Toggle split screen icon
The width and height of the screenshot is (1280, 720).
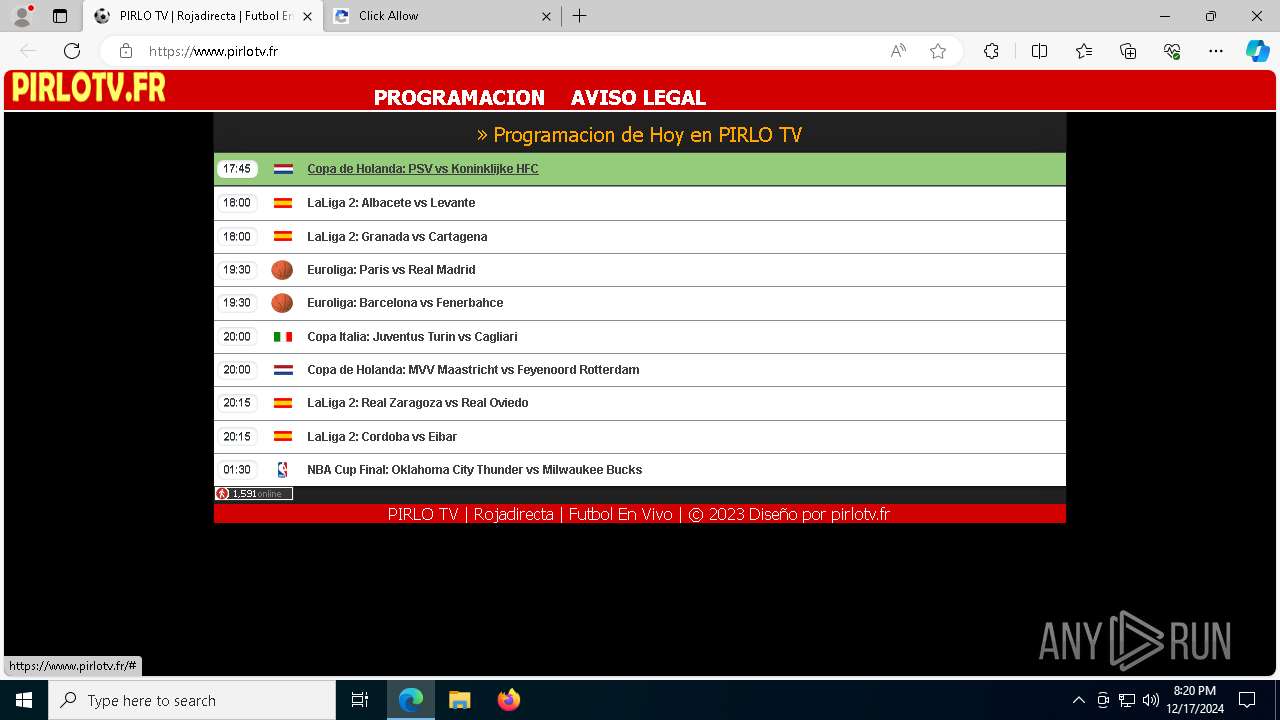(x=1039, y=51)
